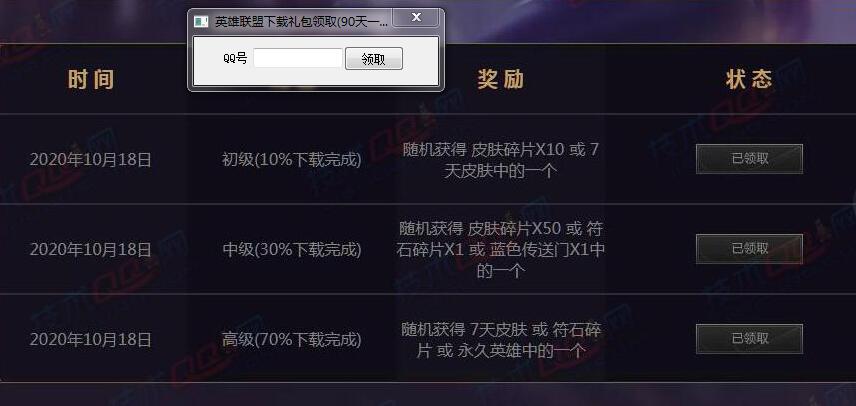Click the 奖励 column header
The height and width of the screenshot is (406, 856).
click(x=501, y=79)
